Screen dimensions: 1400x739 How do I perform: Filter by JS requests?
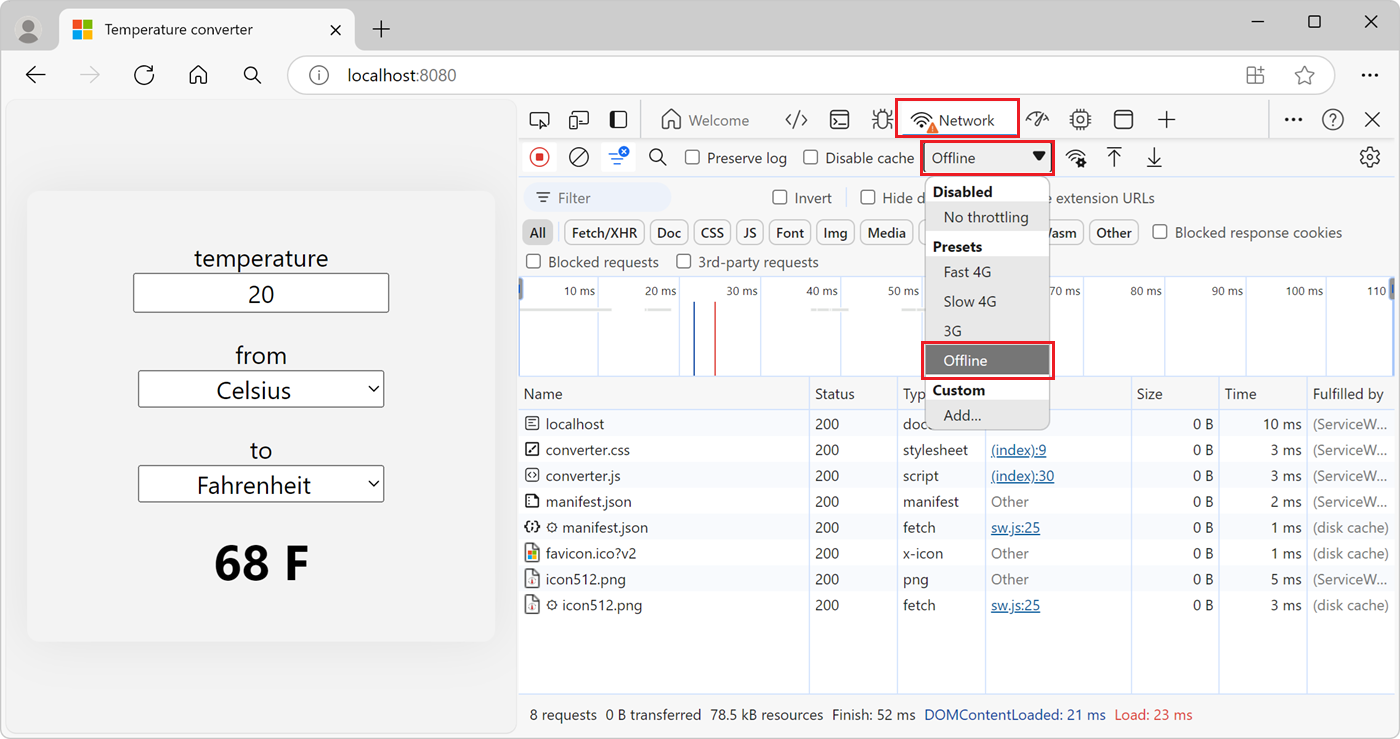[x=750, y=232]
